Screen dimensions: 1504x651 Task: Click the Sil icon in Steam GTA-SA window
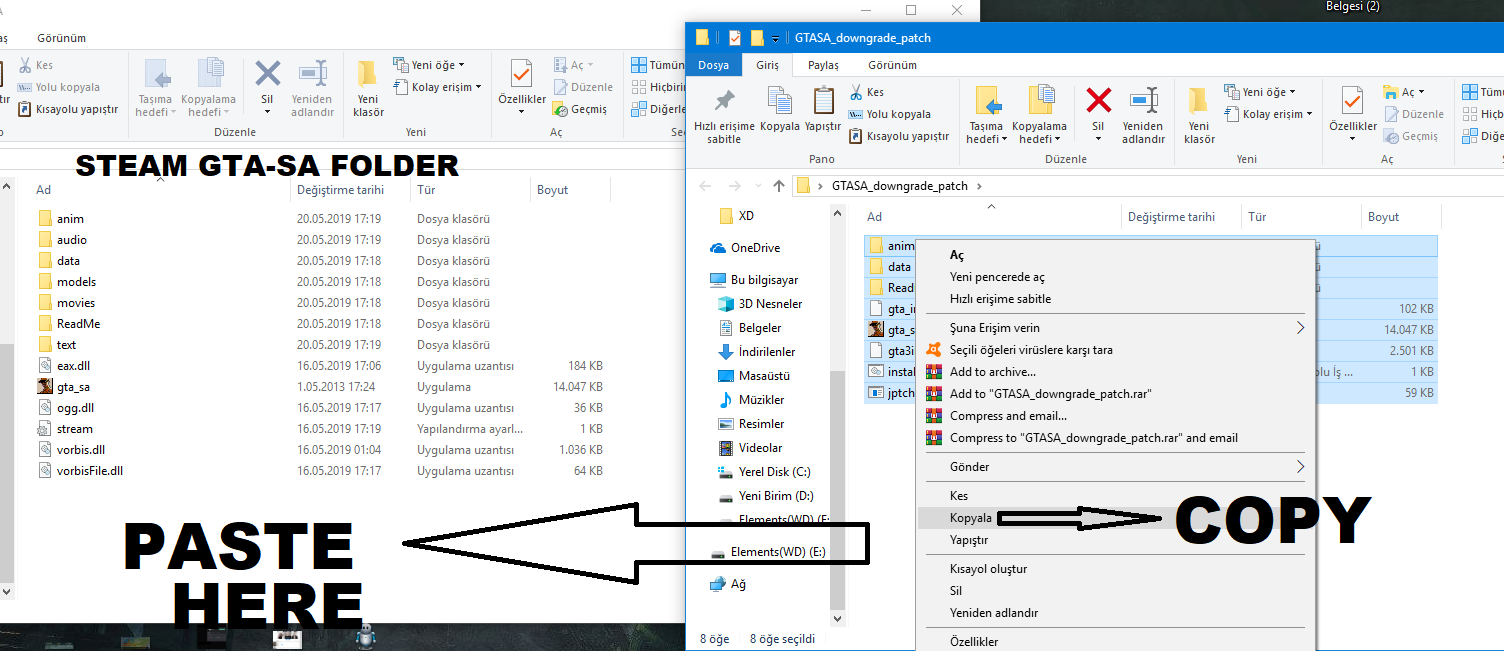[x=267, y=74]
